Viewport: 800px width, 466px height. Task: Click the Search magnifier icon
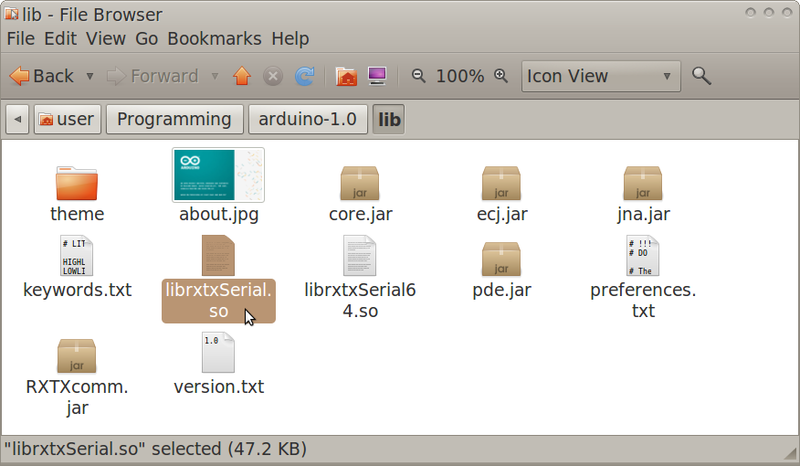click(x=701, y=76)
